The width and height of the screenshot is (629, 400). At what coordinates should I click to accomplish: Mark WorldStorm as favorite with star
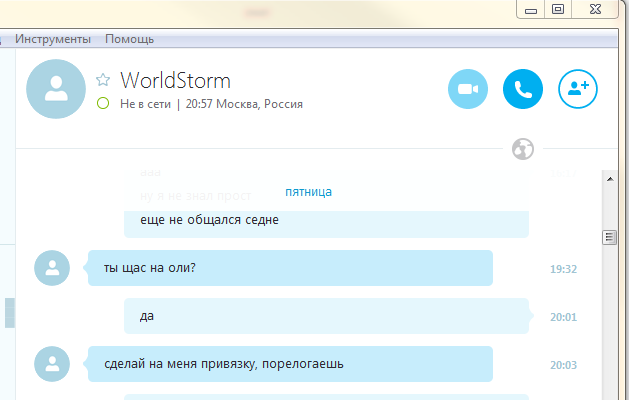pos(103,80)
